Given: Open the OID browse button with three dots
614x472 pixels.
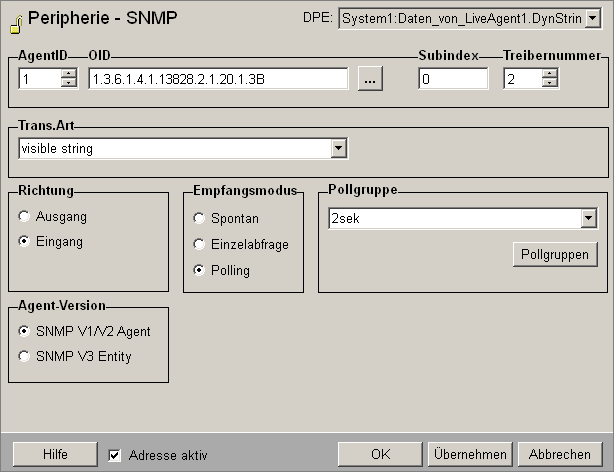Looking at the screenshot, I should [x=370, y=79].
